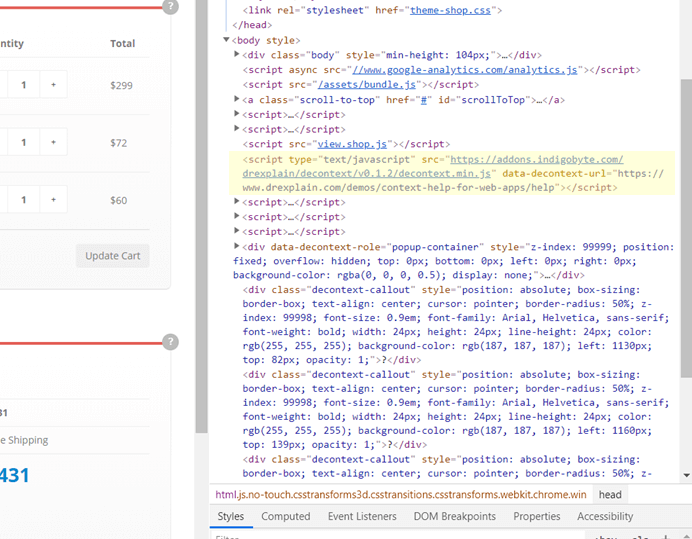Open the DOM Breakpoints tab

455,516
